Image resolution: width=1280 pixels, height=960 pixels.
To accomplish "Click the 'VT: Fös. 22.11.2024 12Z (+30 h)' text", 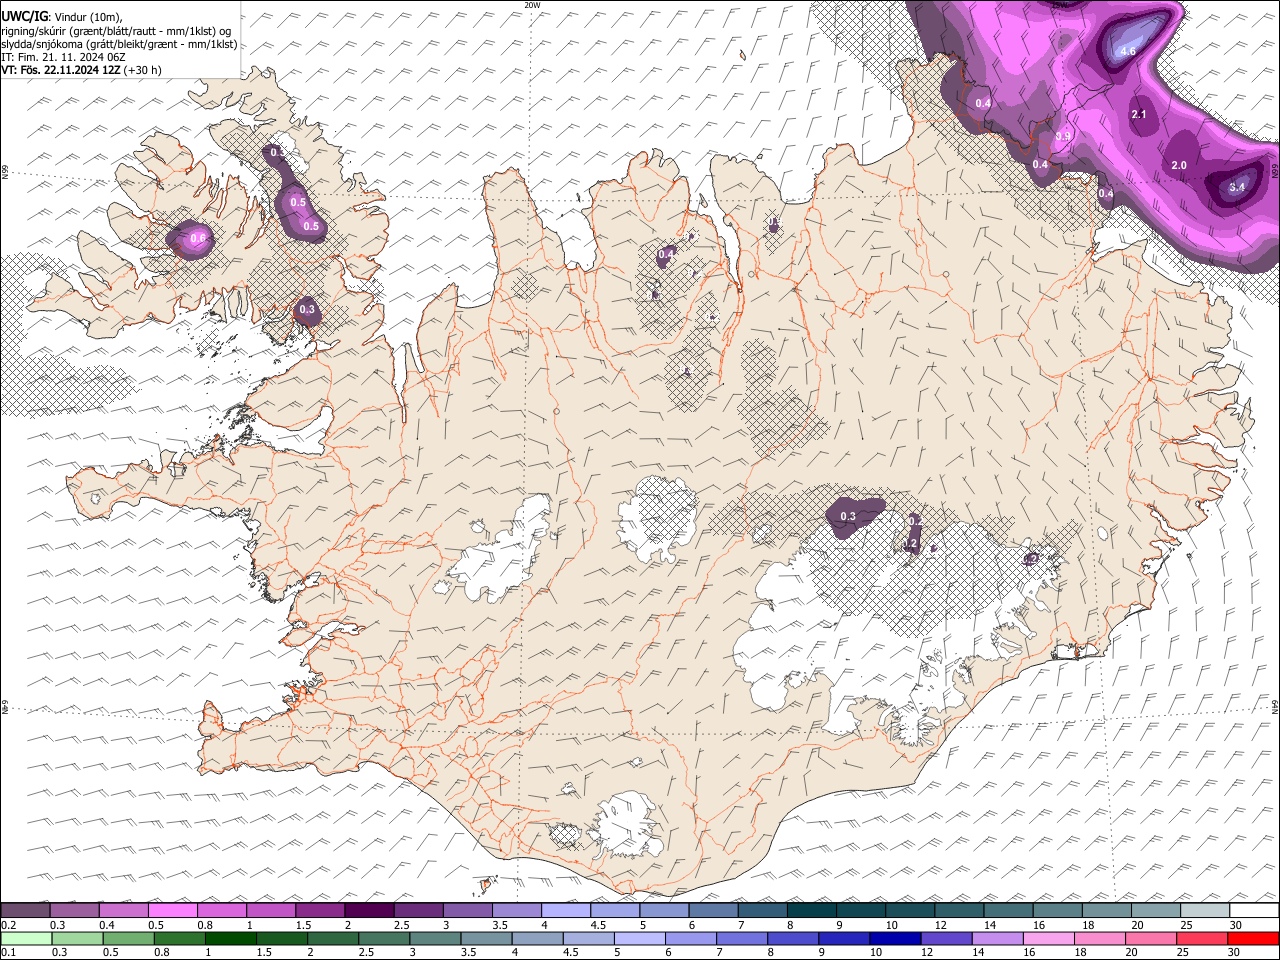I will (x=81, y=70).
